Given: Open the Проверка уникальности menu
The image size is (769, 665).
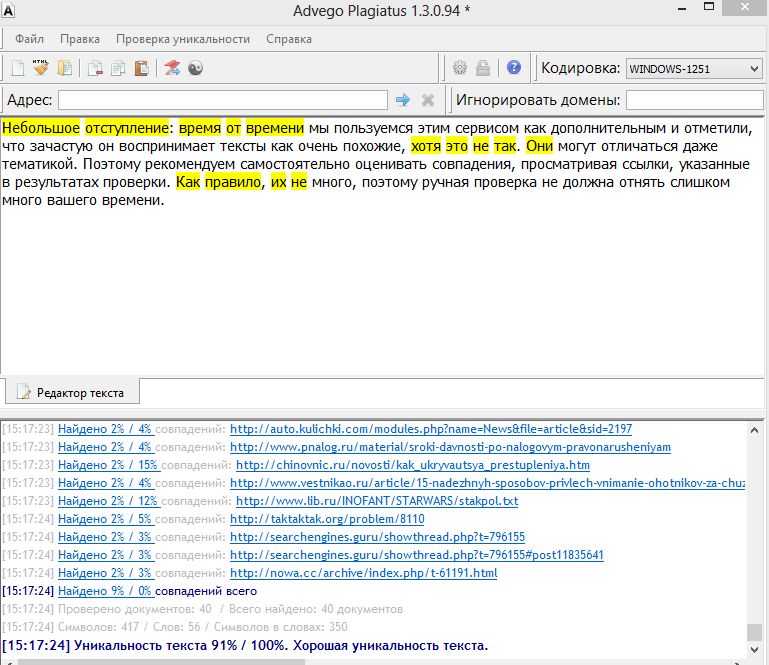Looking at the screenshot, I should pos(182,39).
